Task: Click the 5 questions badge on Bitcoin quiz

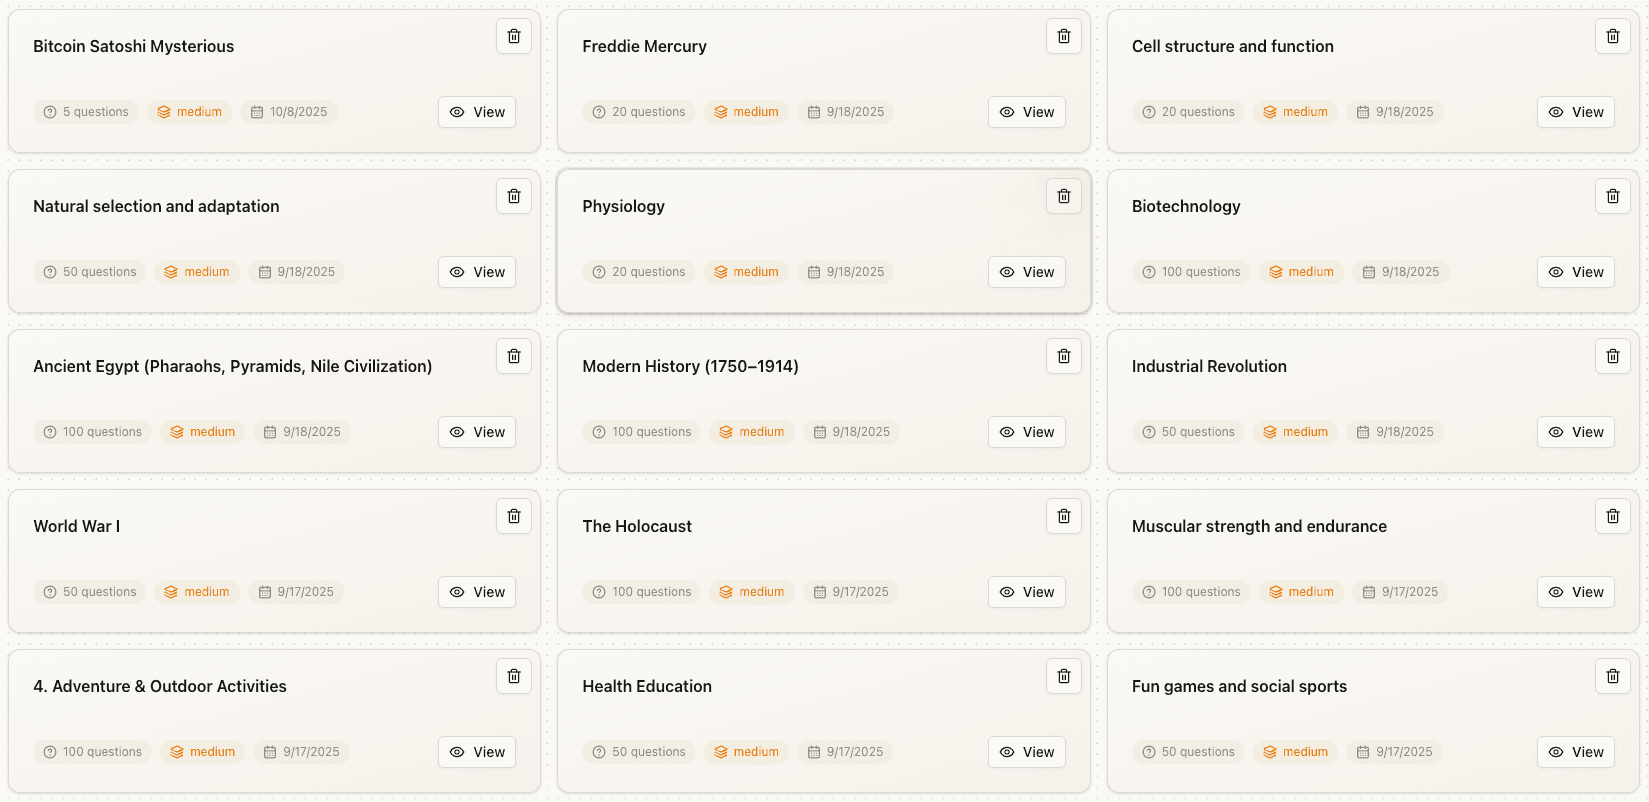Action: (86, 112)
